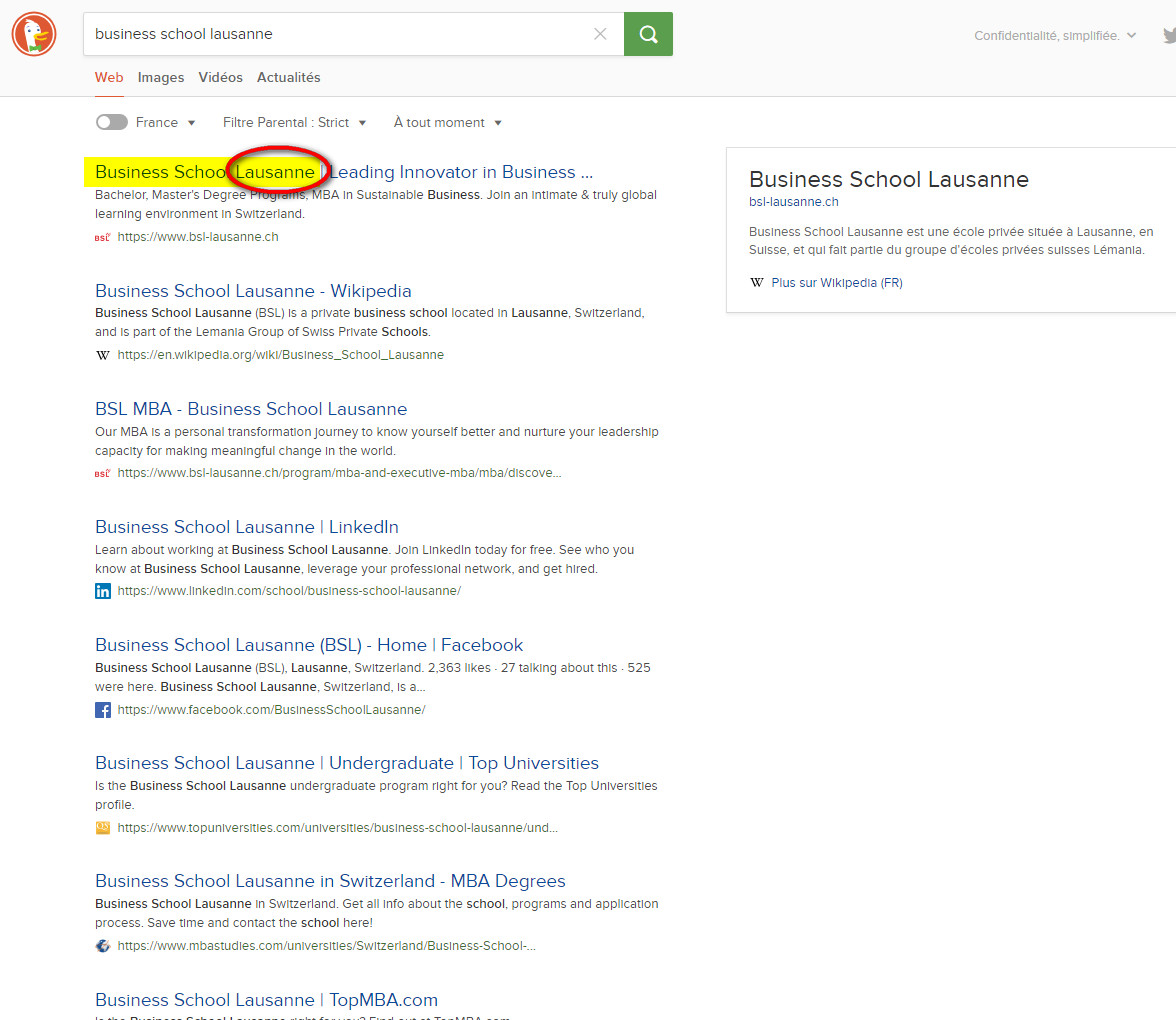1176x1020 pixels.
Task: Toggle the France region switch
Action: click(x=112, y=122)
